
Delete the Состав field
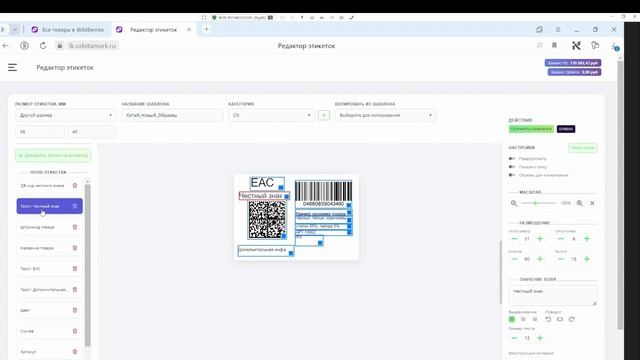click(75, 331)
